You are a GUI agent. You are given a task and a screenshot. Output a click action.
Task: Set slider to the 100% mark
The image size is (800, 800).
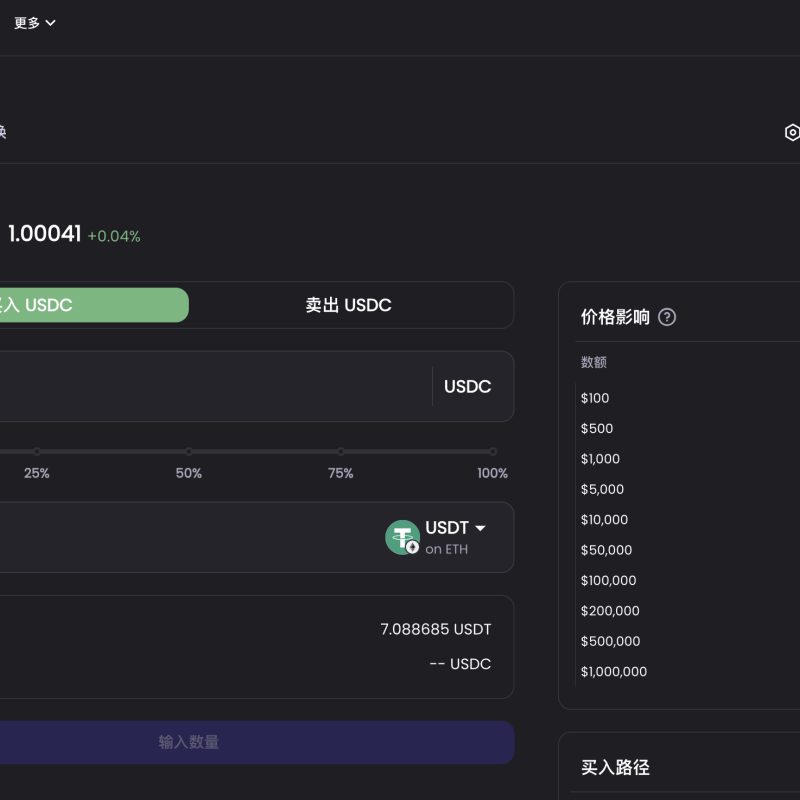[492, 452]
